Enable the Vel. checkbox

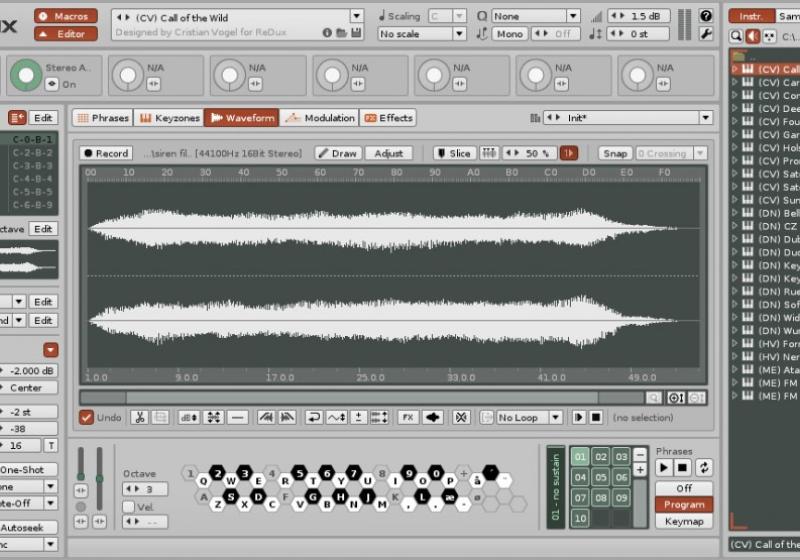[x=129, y=506]
